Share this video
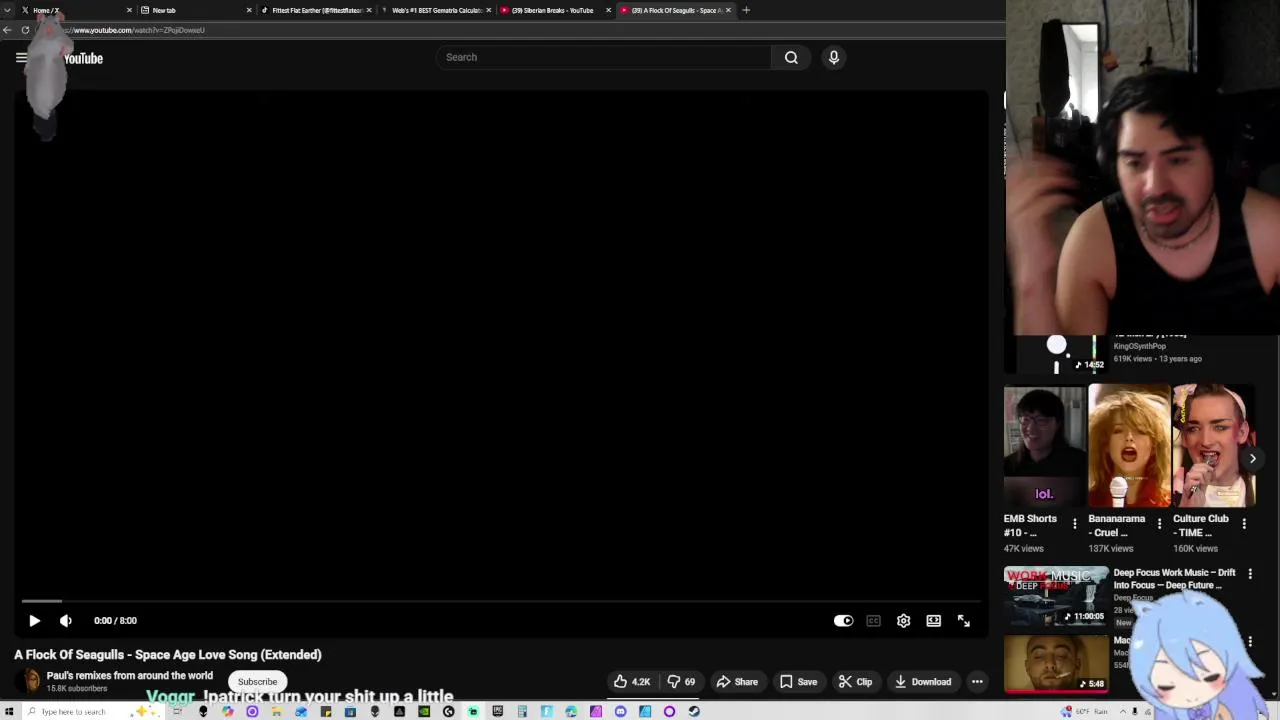Screen dimensions: 1280x720 [737, 682]
